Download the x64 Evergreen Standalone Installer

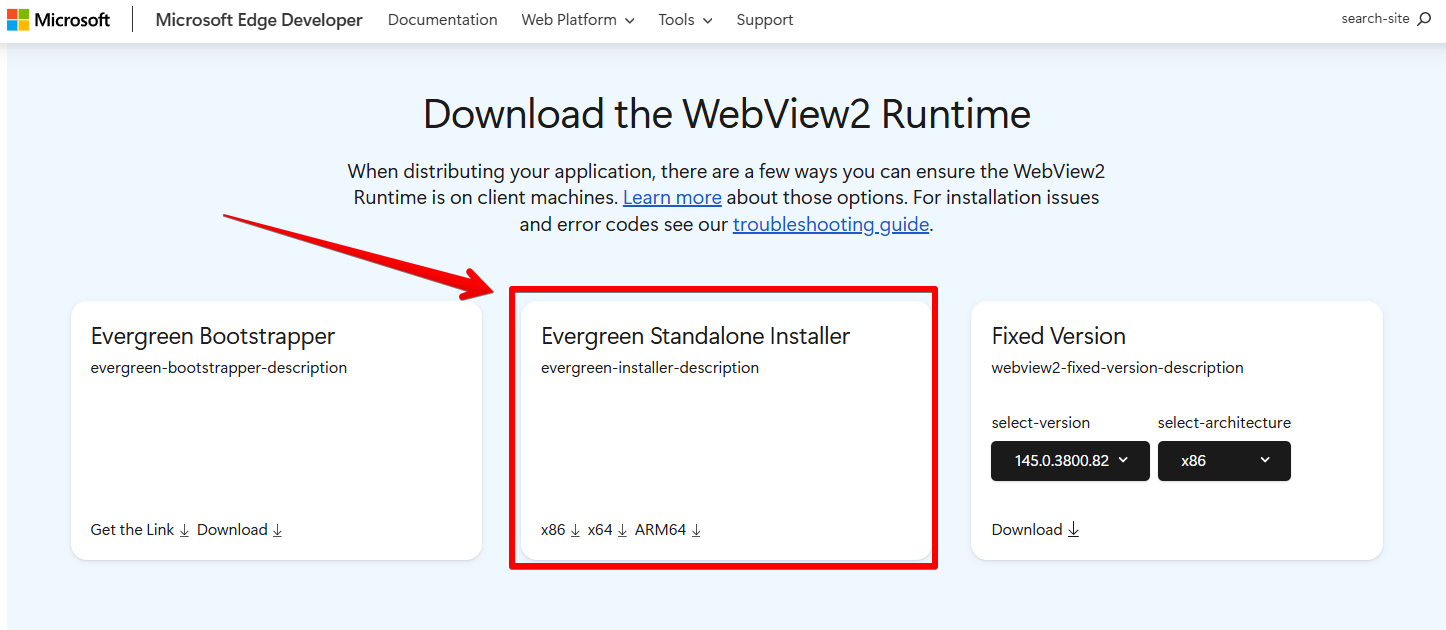coord(600,530)
